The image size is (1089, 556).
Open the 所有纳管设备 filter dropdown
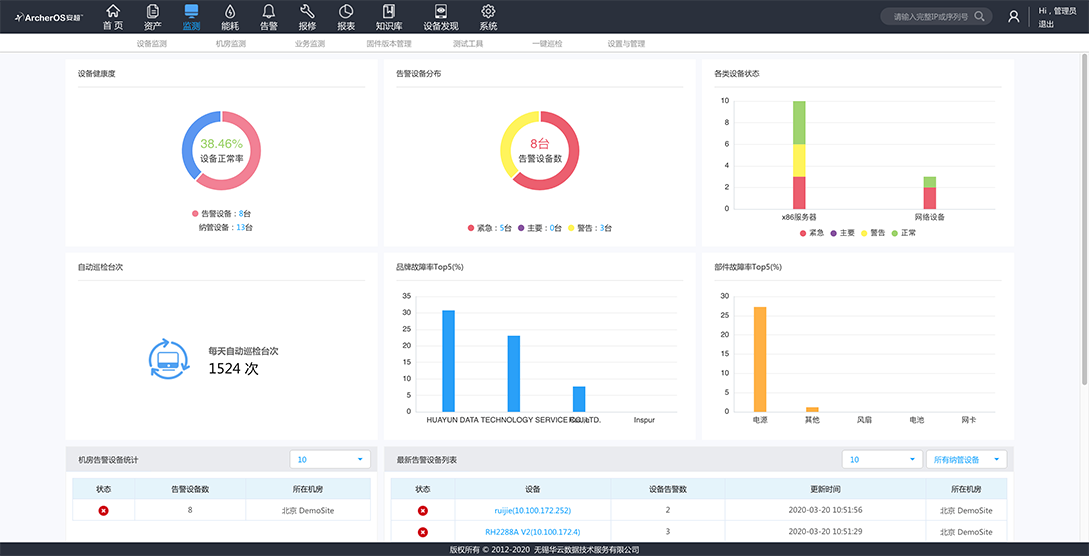(967, 459)
